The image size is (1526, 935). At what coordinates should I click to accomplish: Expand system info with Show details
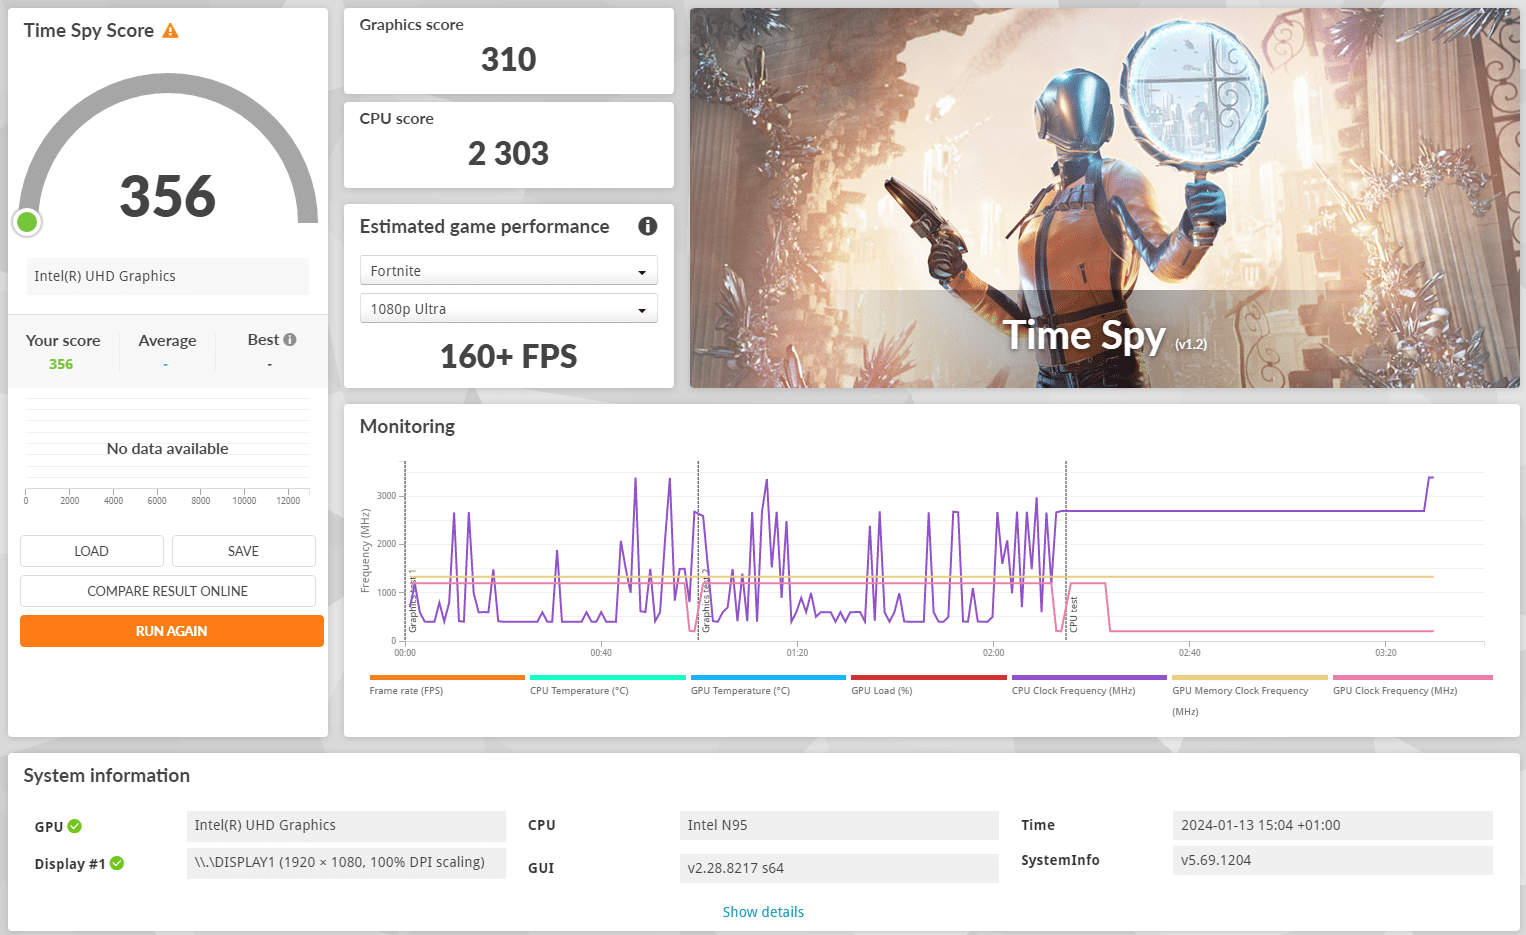(763, 912)
